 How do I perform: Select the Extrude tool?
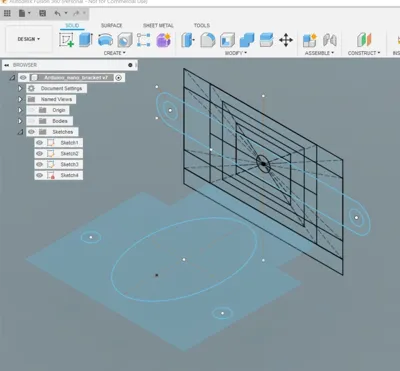[86, 40]
